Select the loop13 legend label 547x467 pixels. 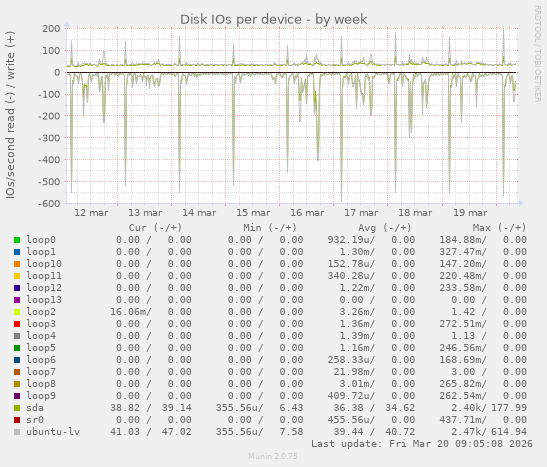(x=44, y=300)
